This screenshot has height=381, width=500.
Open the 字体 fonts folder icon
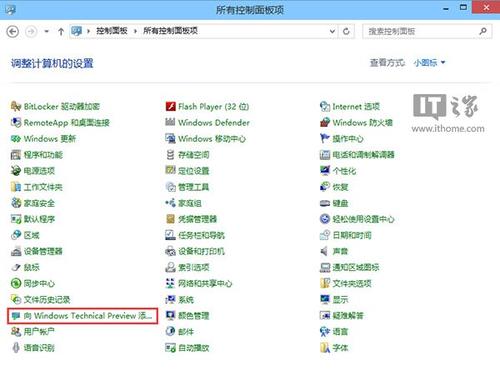point(325,348)
